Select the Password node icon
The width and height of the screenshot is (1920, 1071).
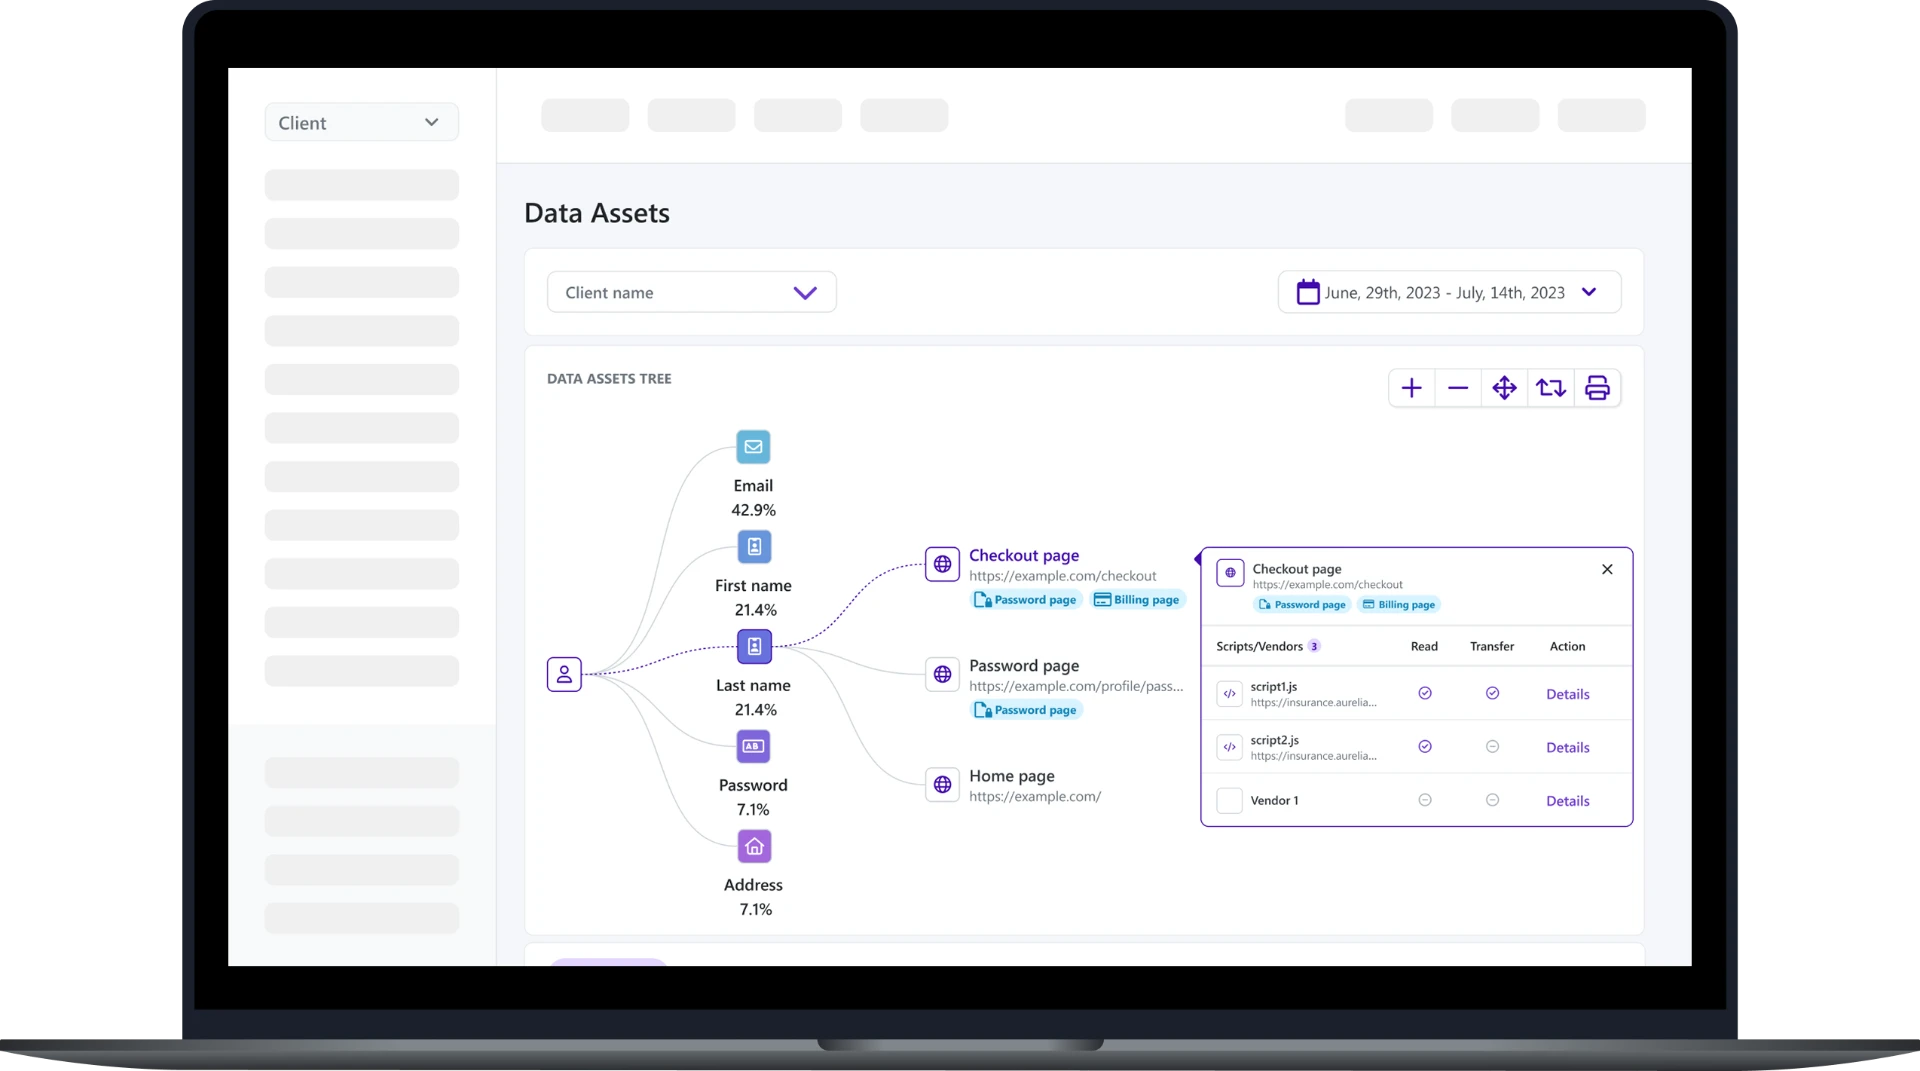click(x=754, y=746)
